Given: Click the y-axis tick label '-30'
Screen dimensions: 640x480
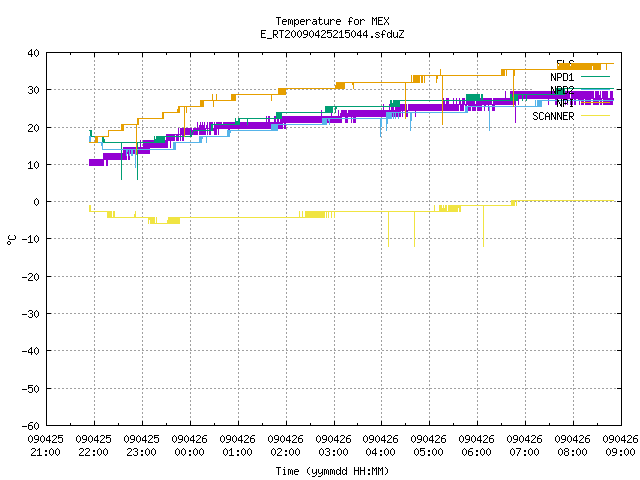Looking at the screenshot, I should (31, 314).
